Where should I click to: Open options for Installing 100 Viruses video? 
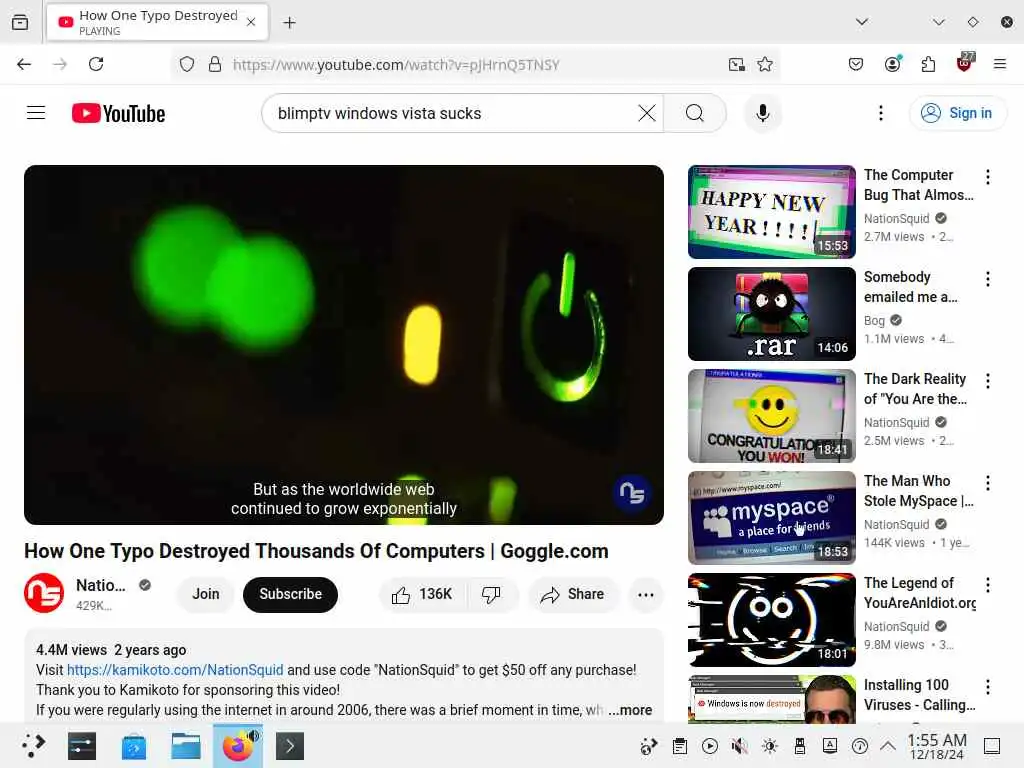987,686
